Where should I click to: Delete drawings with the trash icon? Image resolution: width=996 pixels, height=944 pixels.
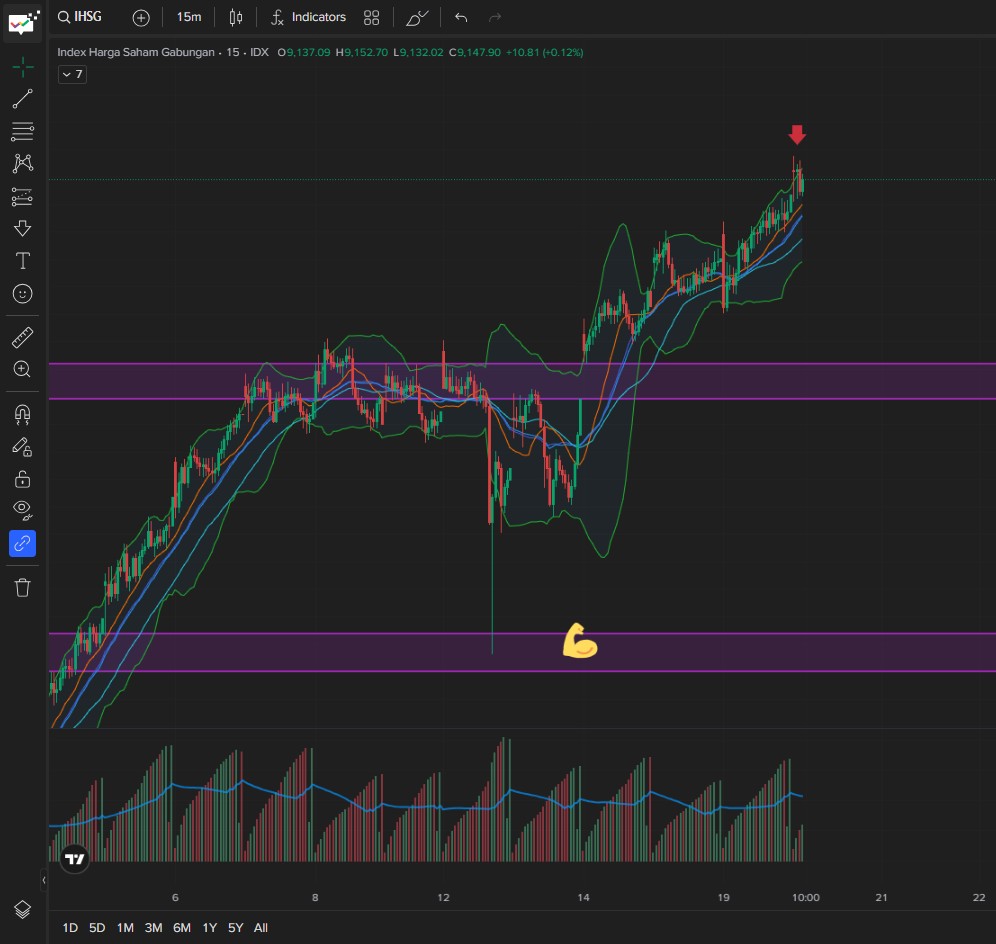(x=22, y=587)
